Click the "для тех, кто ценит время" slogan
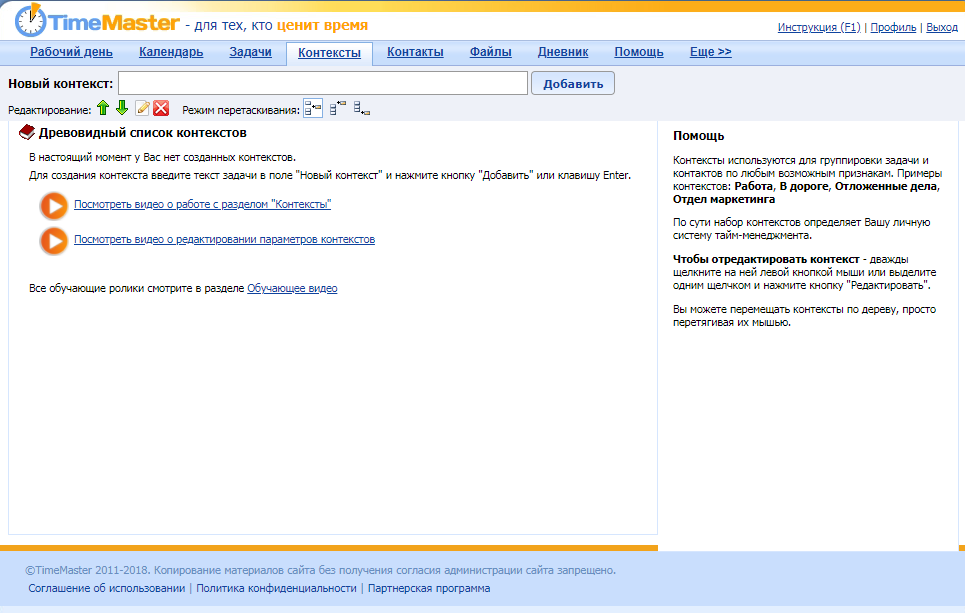This screenshot has height=613, width=965. click(x=281, y=25)
